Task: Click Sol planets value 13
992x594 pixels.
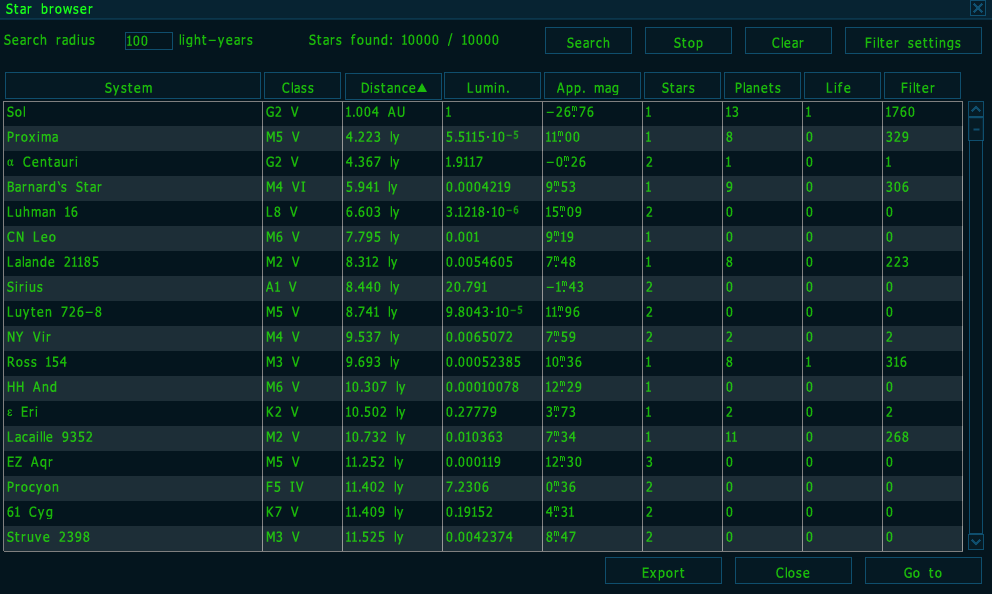Action: [x=732, y=113]
